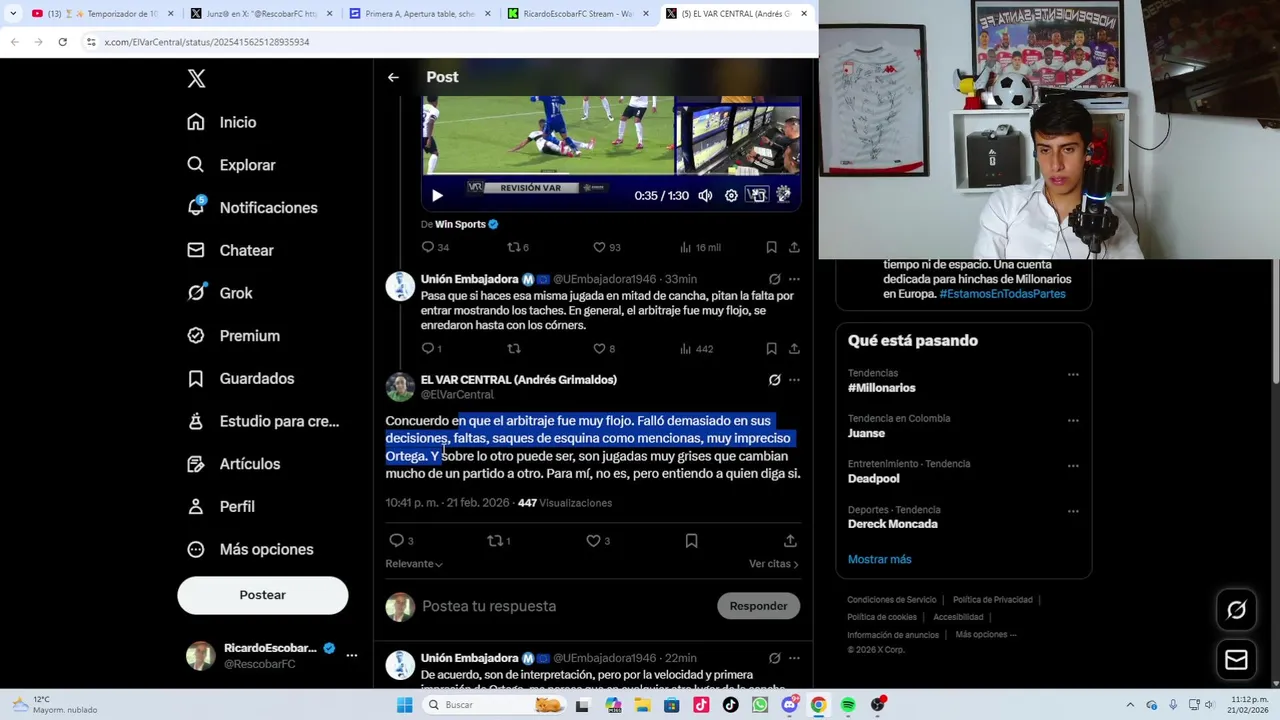Like Unión Embajadora reply with 8 likes

[603, 348]
